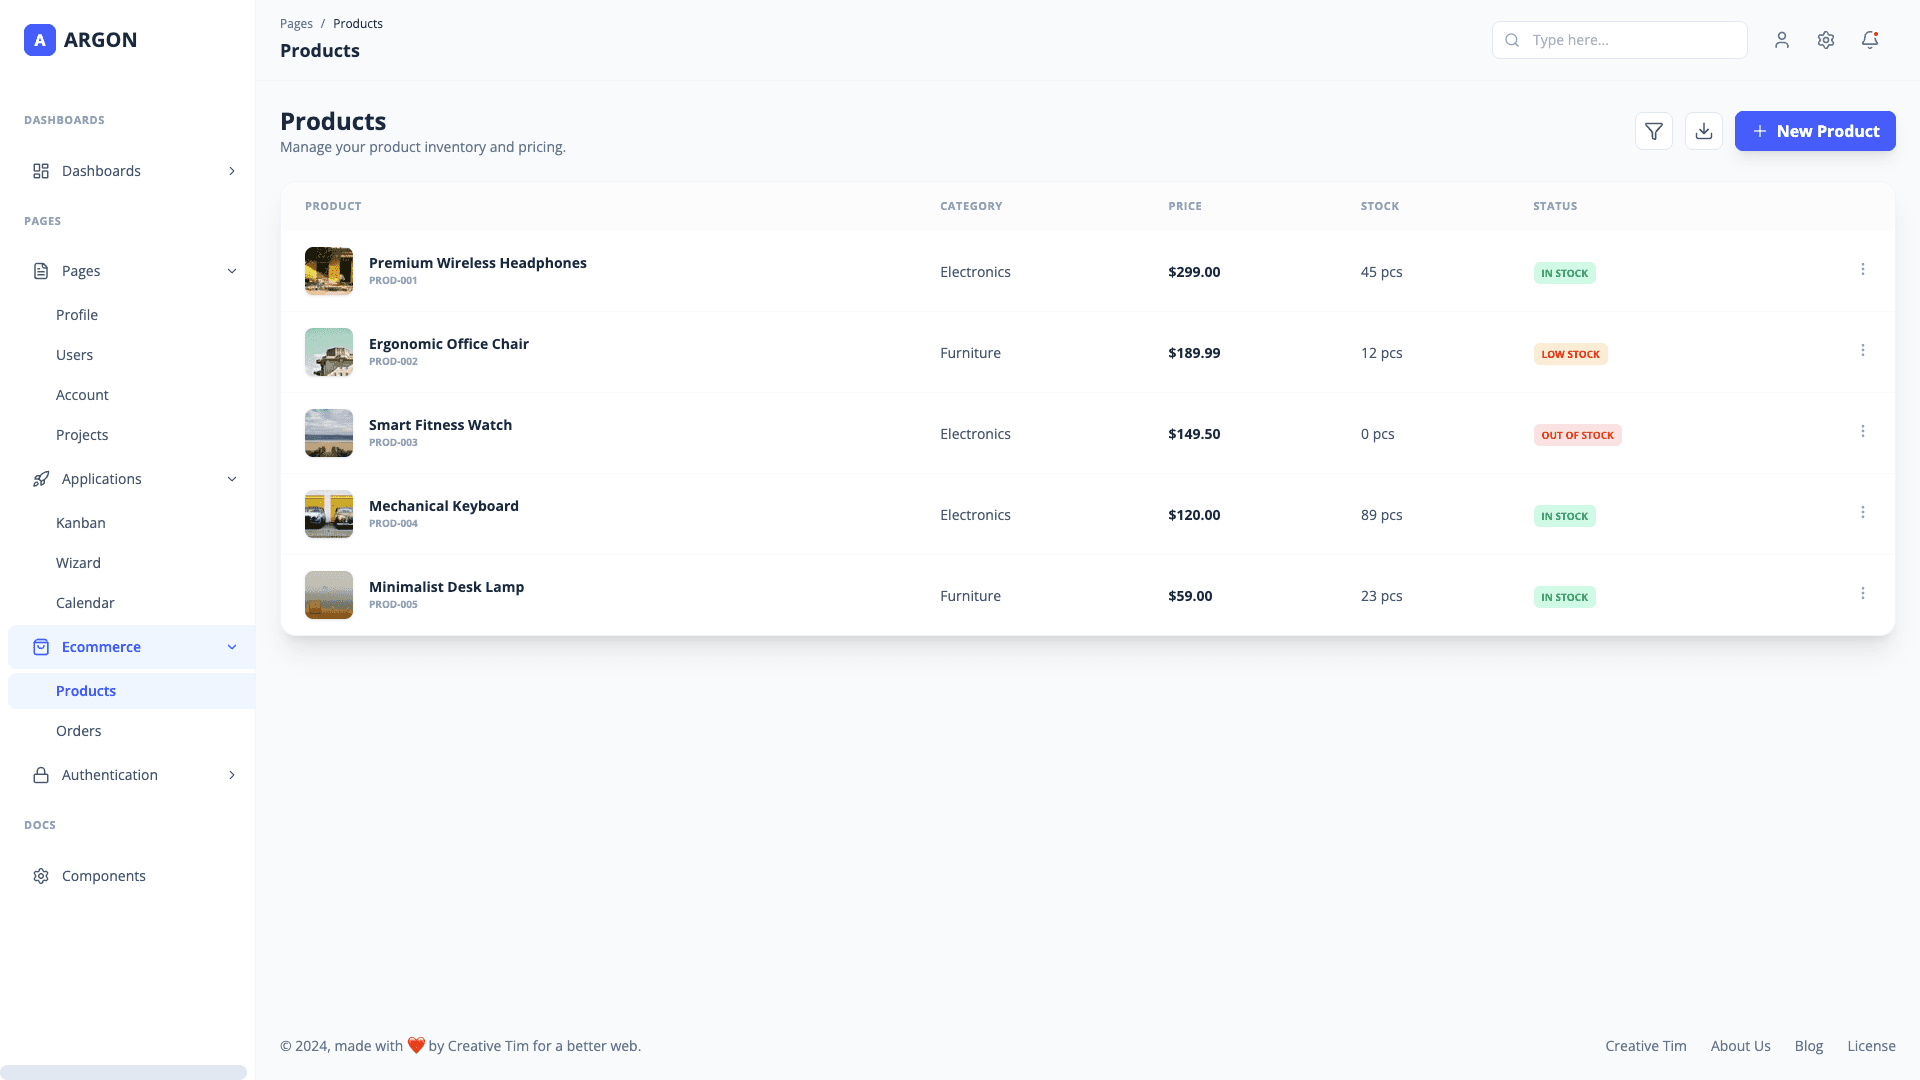Click the search input field

pos(1620,40)
